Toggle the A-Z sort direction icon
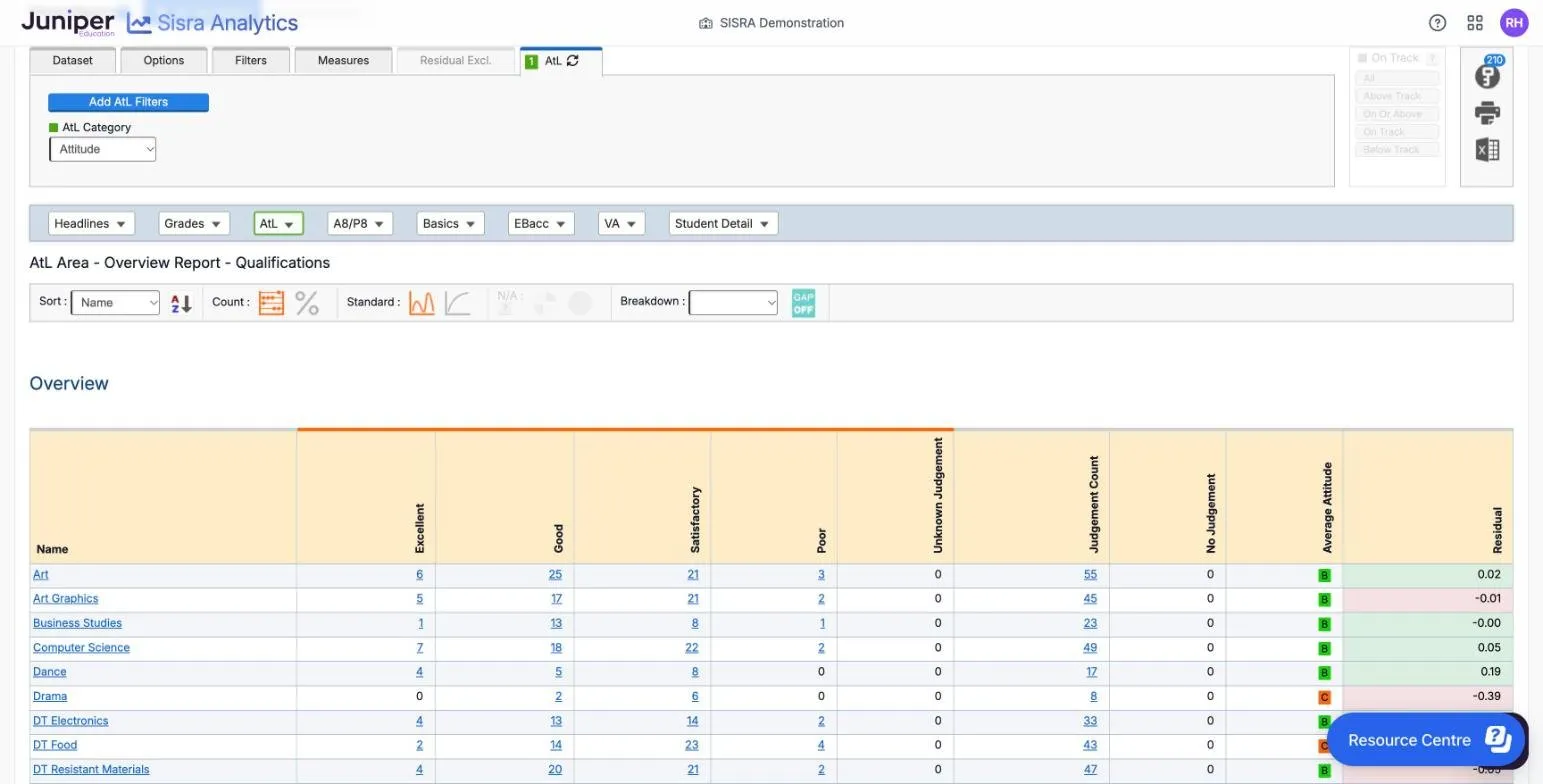This screenshot has height=784, width=1543. (x=181, y=303)
